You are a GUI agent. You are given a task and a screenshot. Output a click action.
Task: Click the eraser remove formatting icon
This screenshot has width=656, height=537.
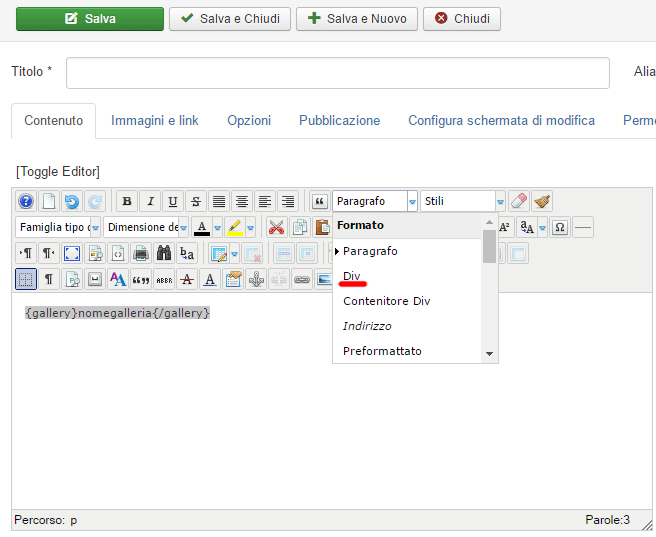(x=518, y=201)
